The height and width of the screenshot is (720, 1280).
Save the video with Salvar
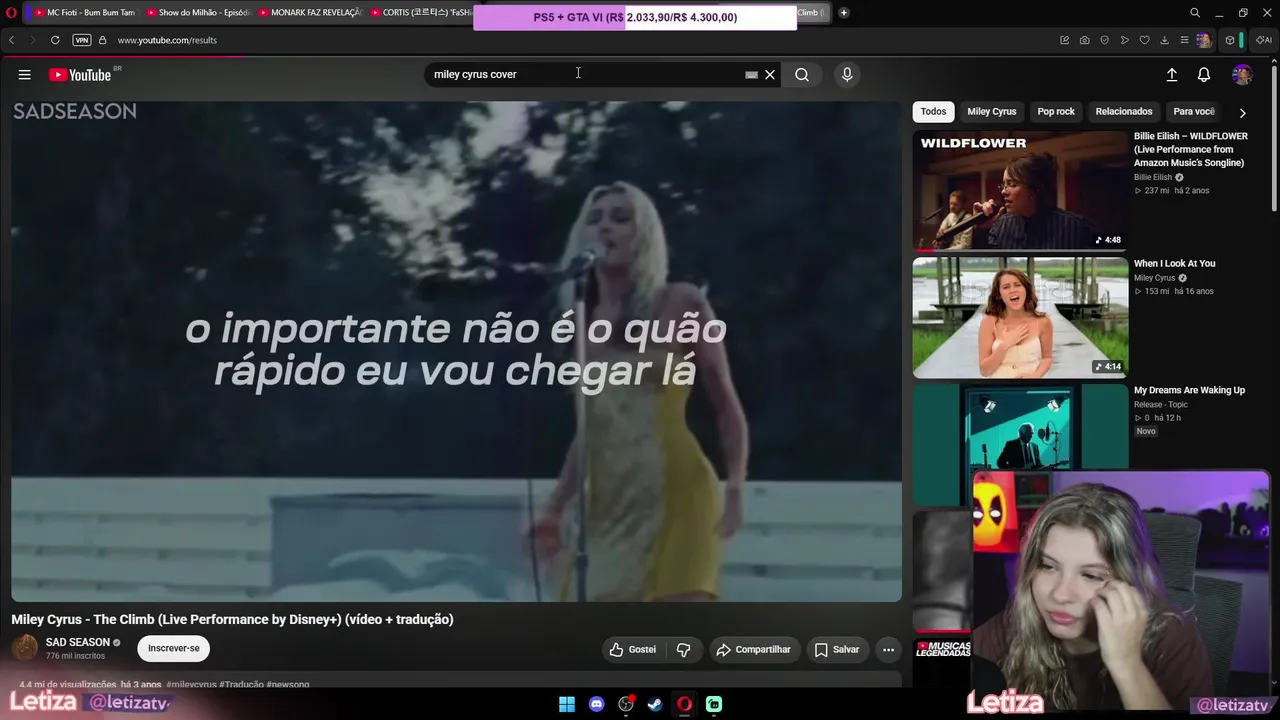[x=836, y=650]
